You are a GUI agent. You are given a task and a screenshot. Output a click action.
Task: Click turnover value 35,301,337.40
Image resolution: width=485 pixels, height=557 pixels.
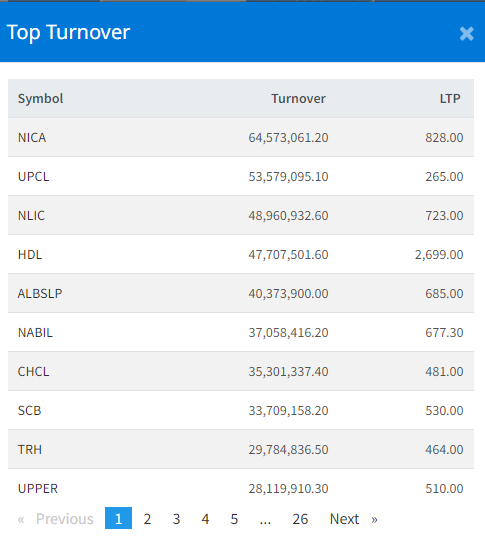288,372
